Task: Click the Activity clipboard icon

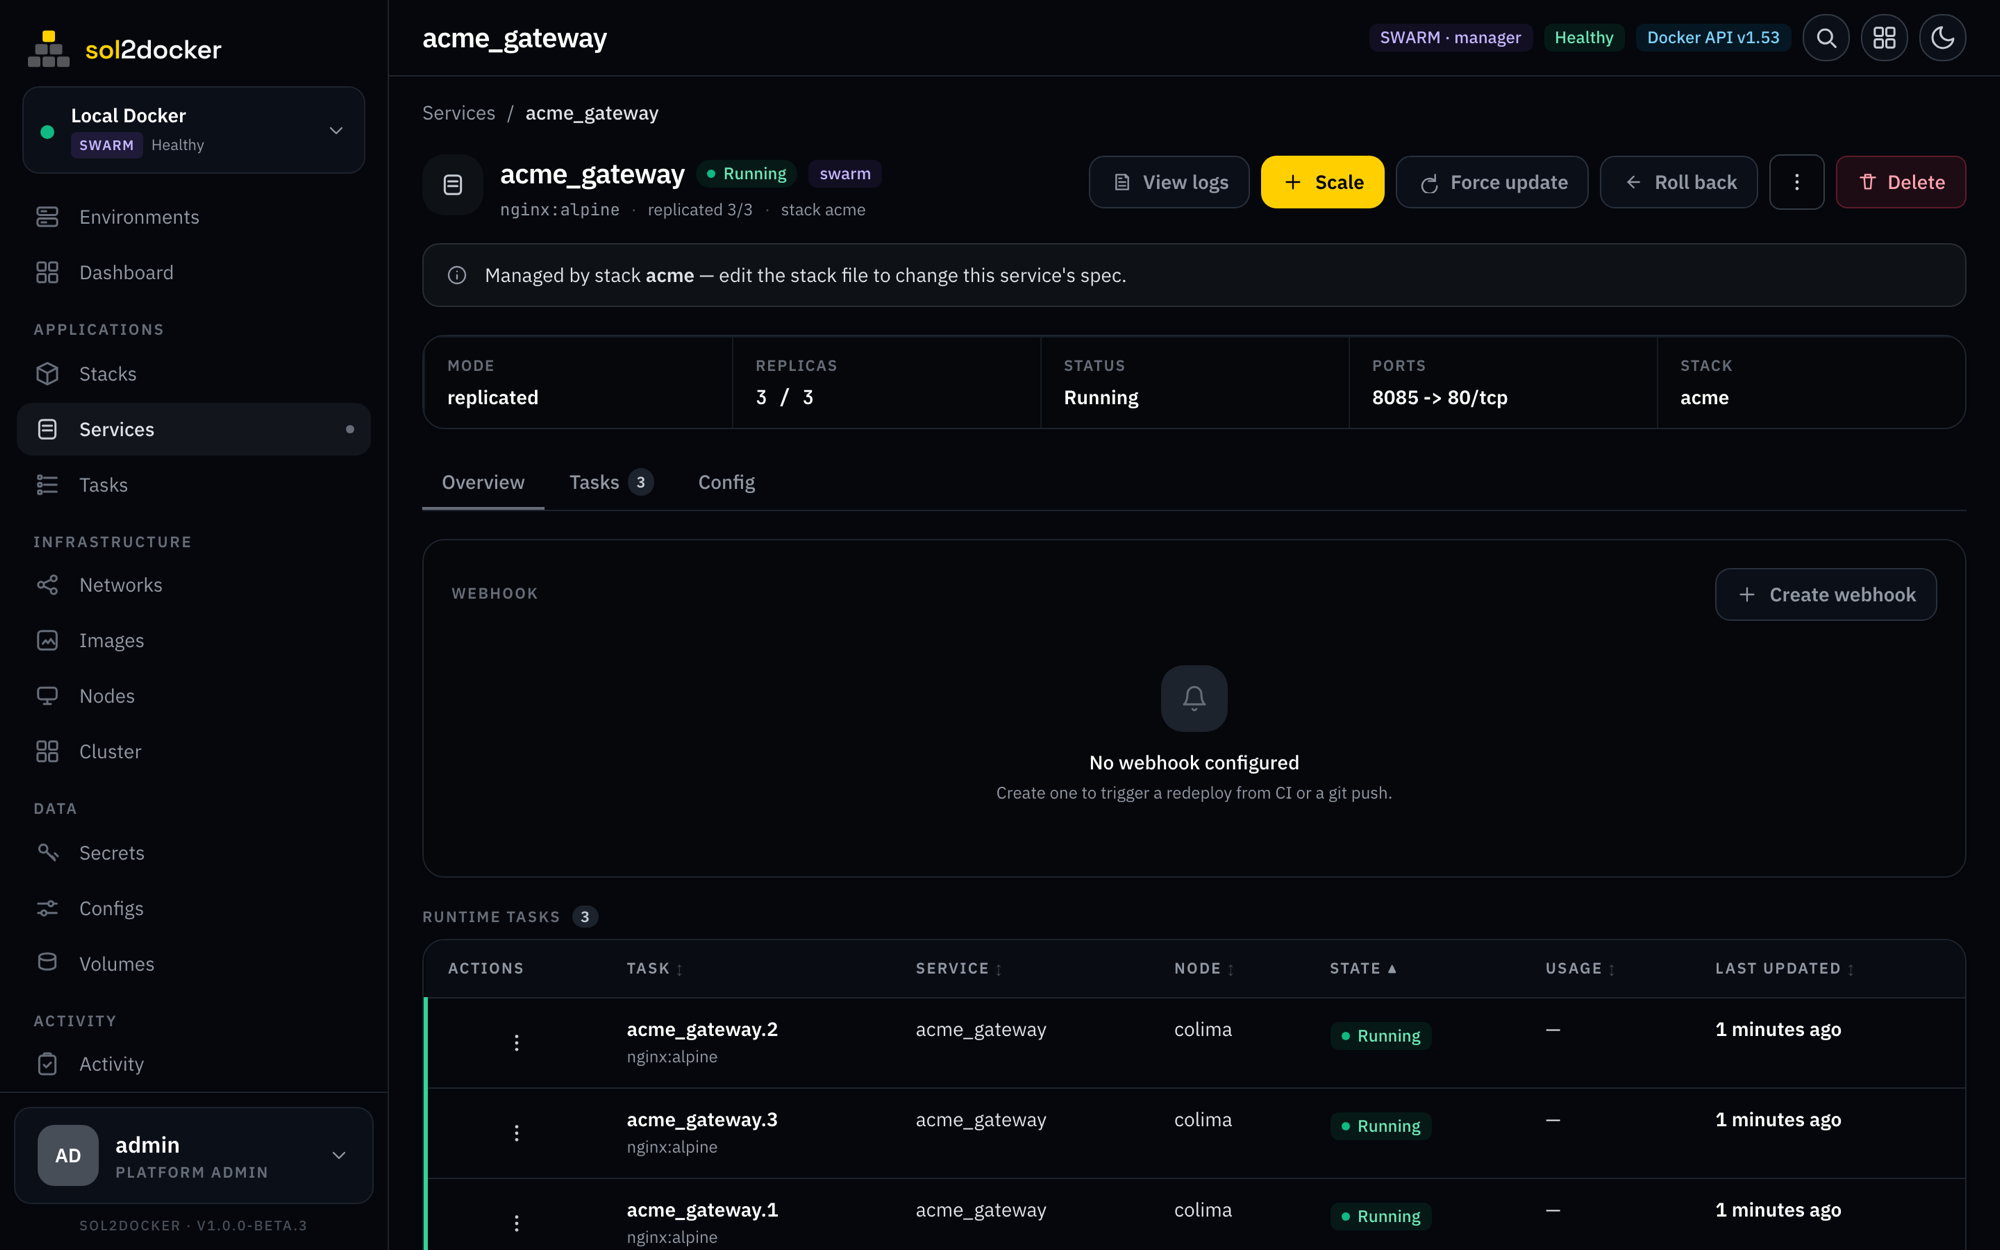Action: (47, 1064)
